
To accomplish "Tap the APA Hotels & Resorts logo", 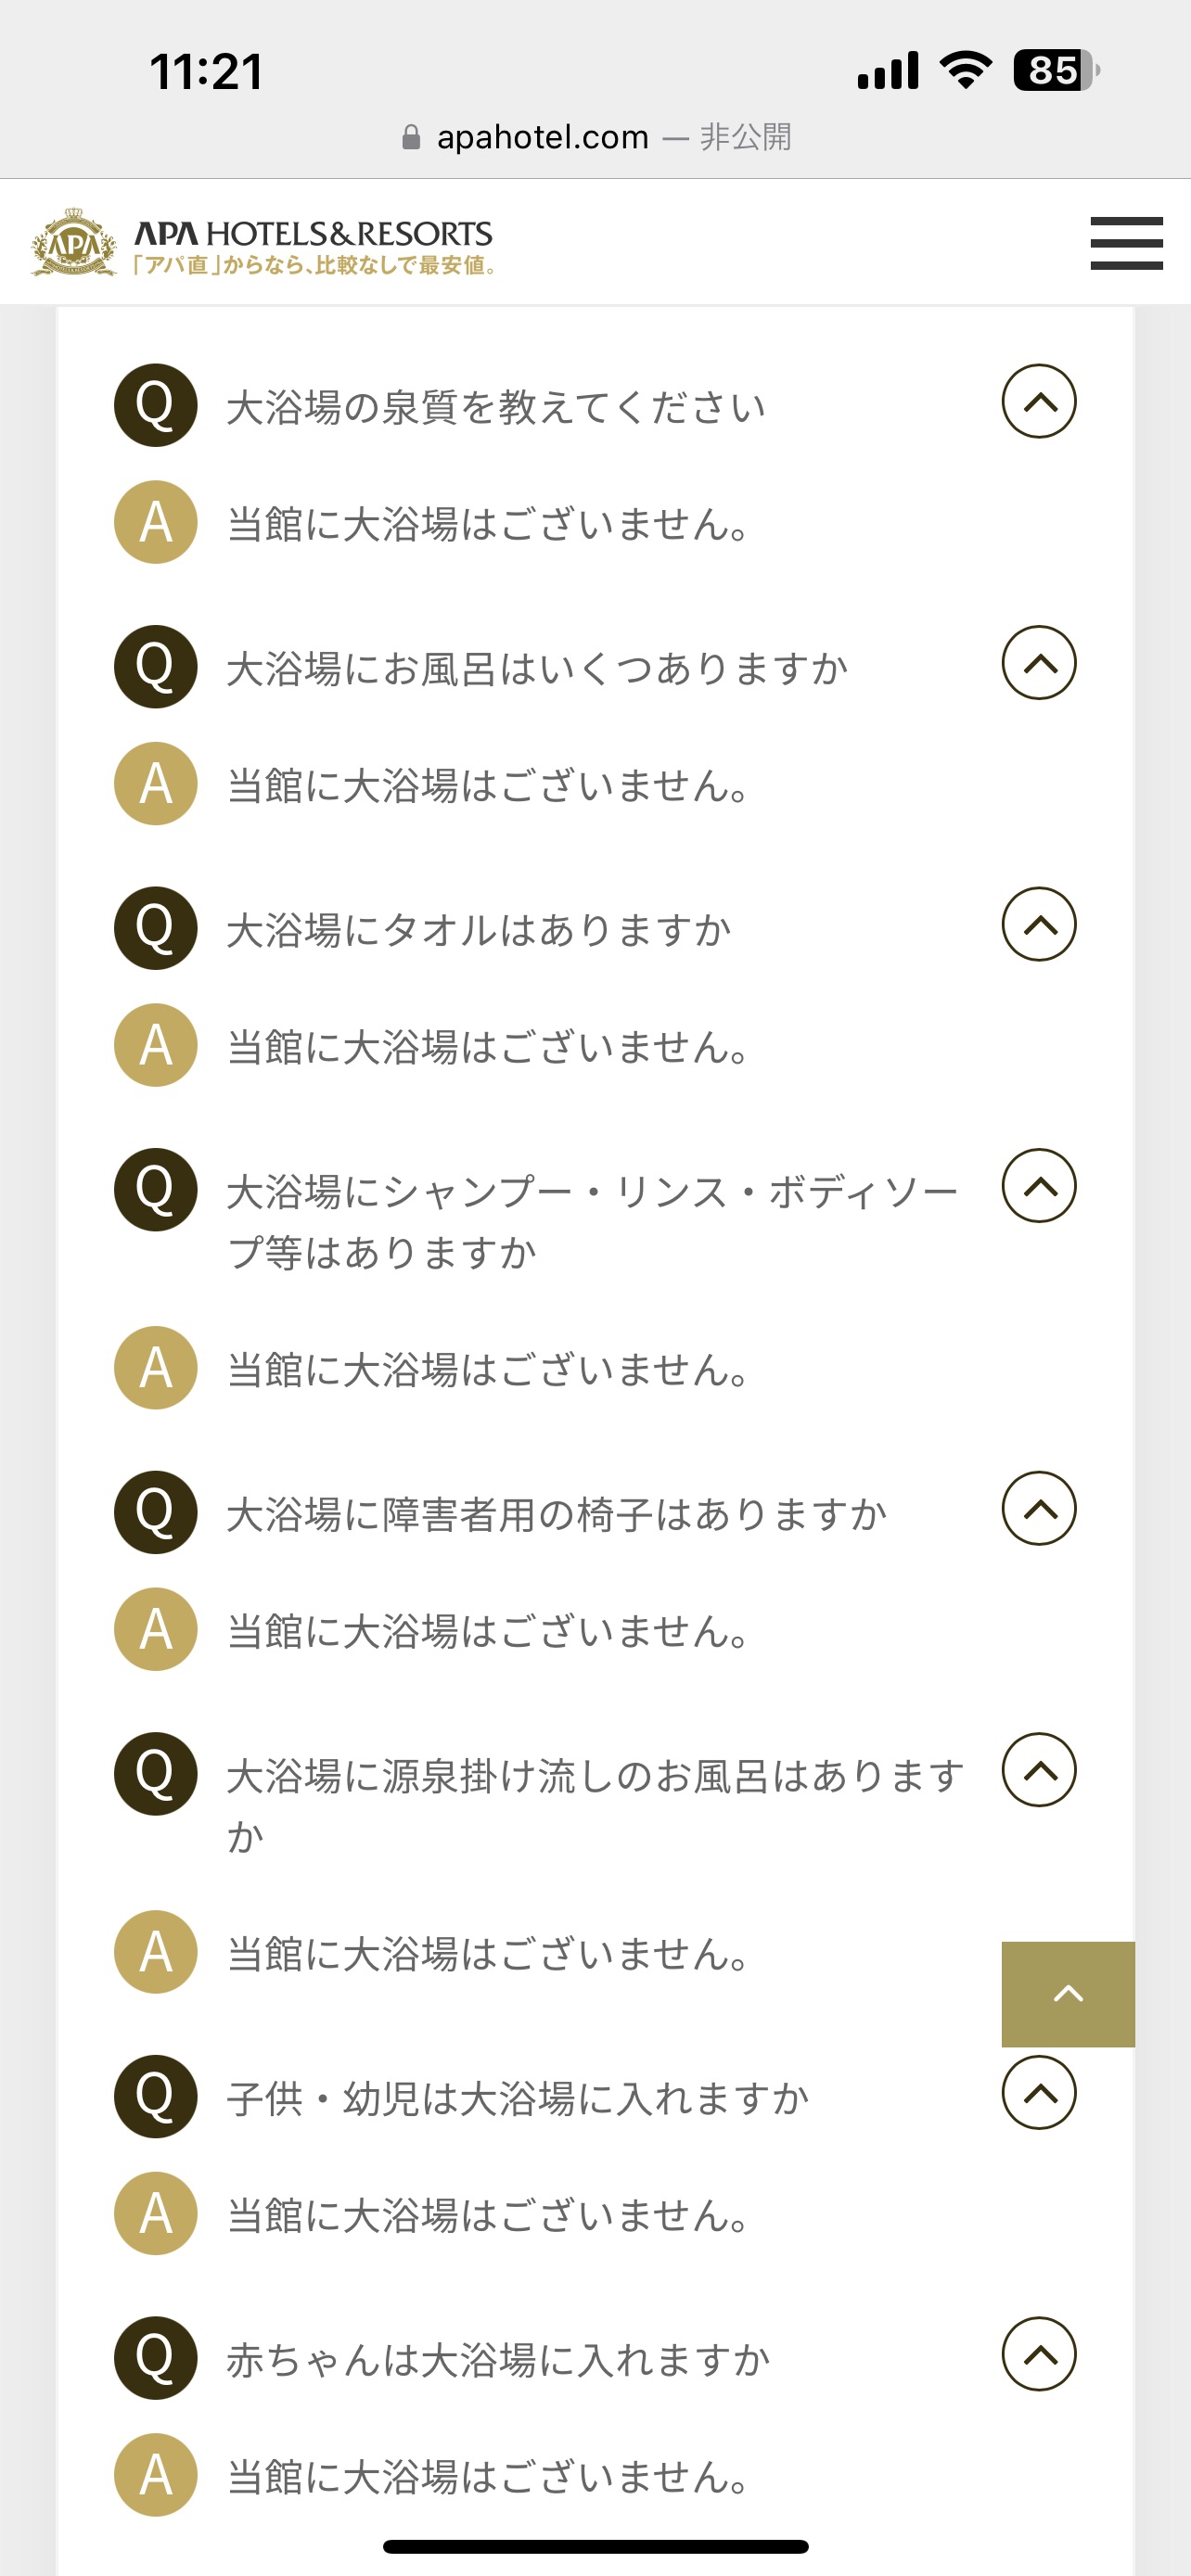I will point(263,243).
